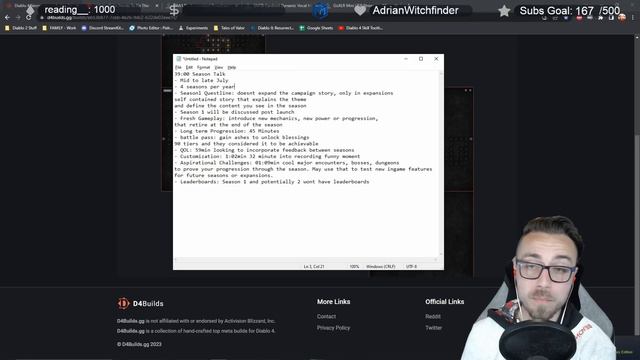The width and height of the screenshot is (640, 360).
Task: Open the Notepad Edit menu
Action: (189, 67)
